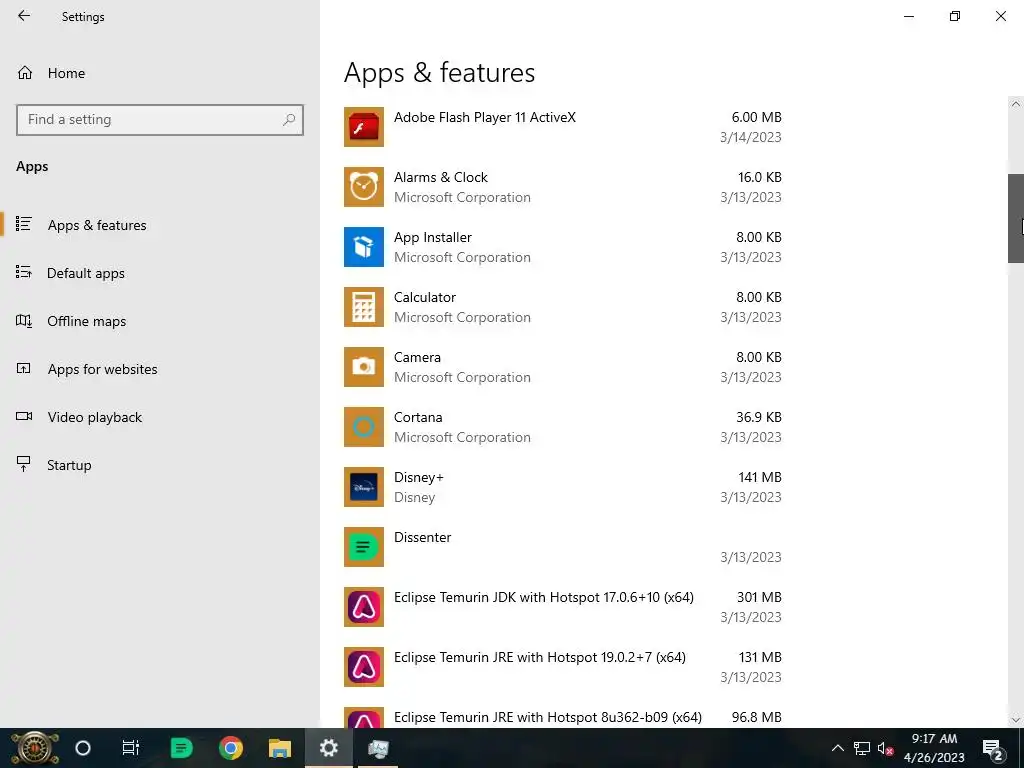Open Chrome from the taskbar
The height and width of the screenshot is (768, 1024).
[231, 748]
